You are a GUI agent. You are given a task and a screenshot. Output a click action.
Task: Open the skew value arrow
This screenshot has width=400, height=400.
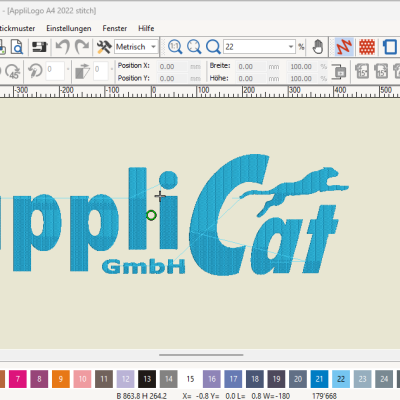pos(112,69)
